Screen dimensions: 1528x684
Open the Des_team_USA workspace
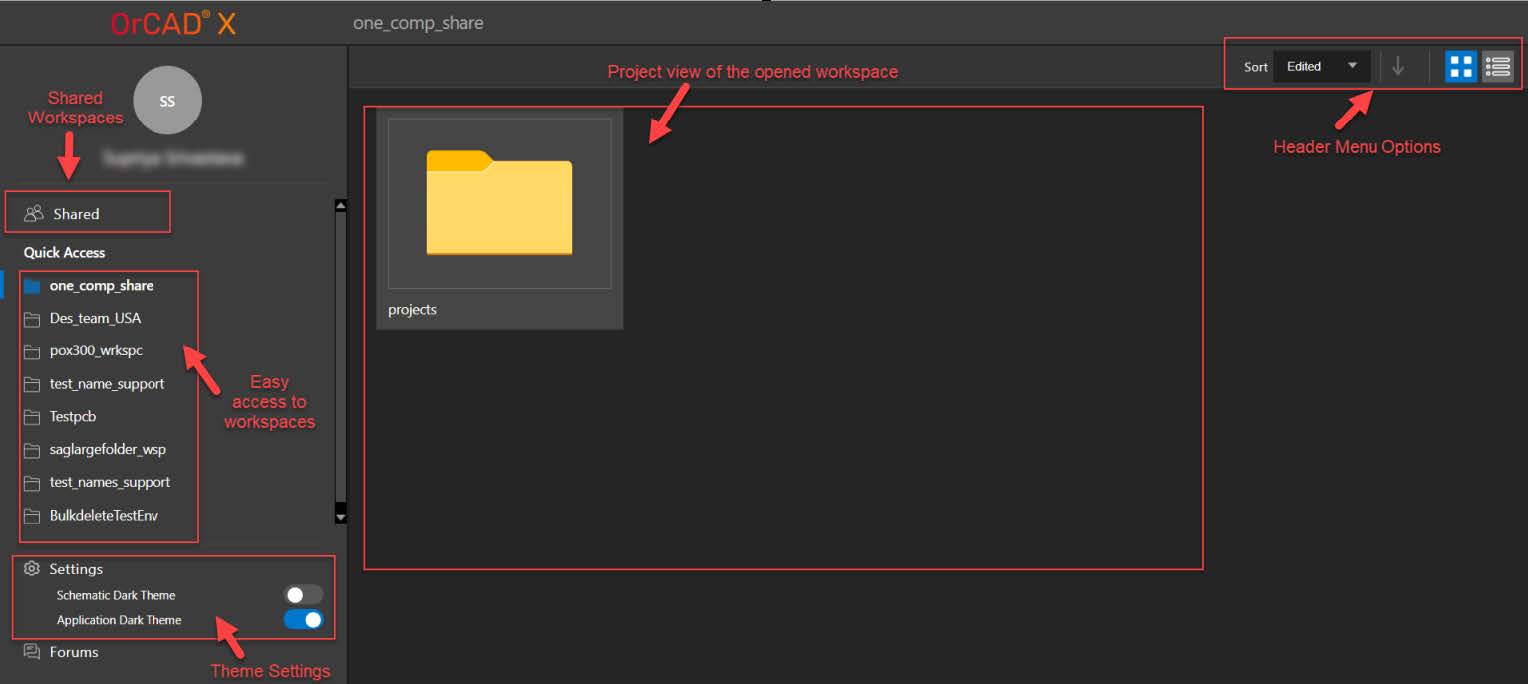point(95,318)
